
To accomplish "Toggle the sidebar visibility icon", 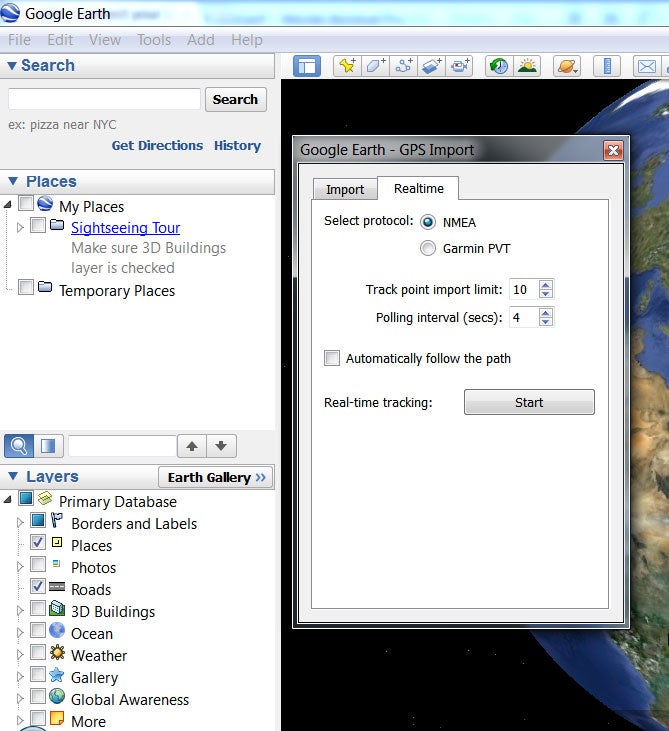I will tap(307, 66).
